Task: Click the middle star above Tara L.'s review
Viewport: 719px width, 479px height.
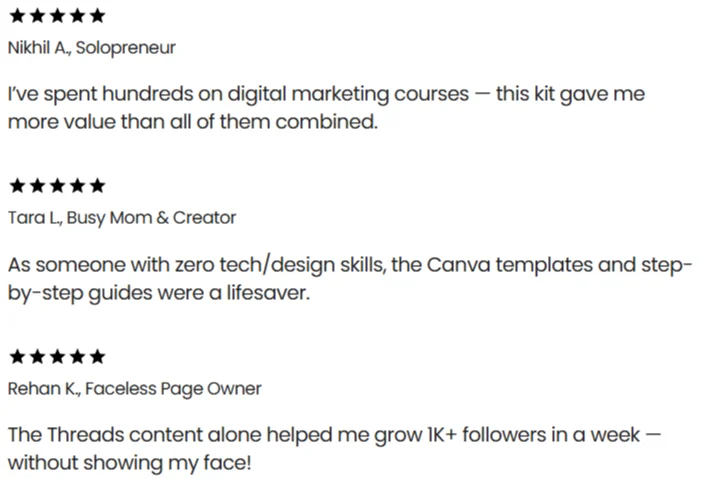Action: tap(56, 186)
